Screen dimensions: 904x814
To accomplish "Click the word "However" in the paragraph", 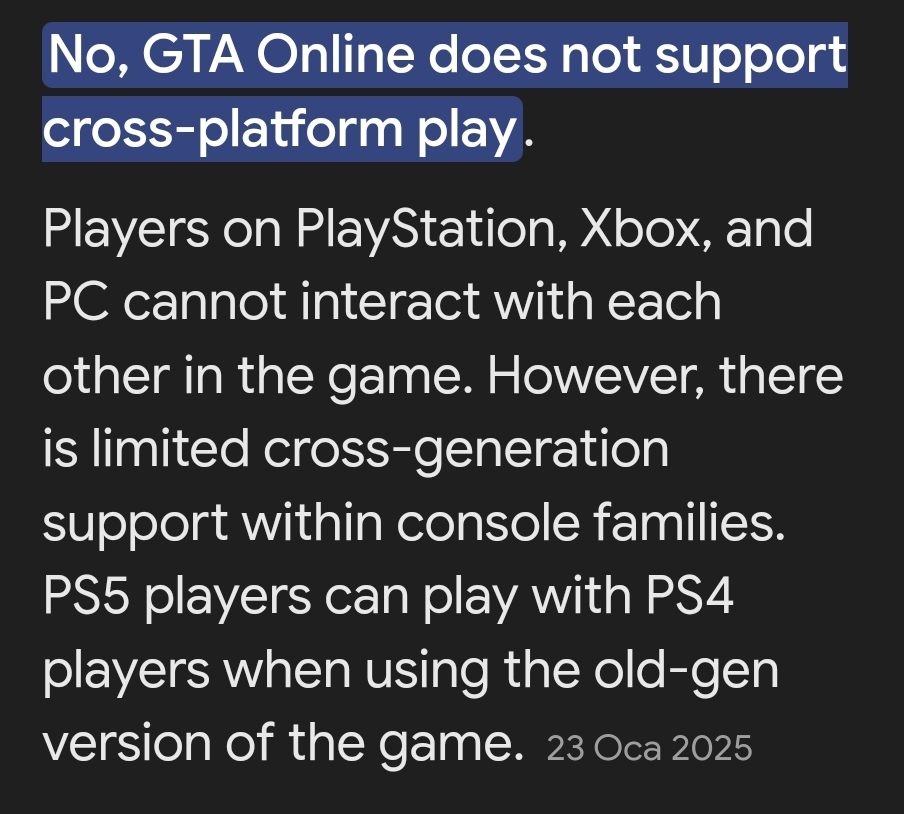I will (x=596, y=376).
